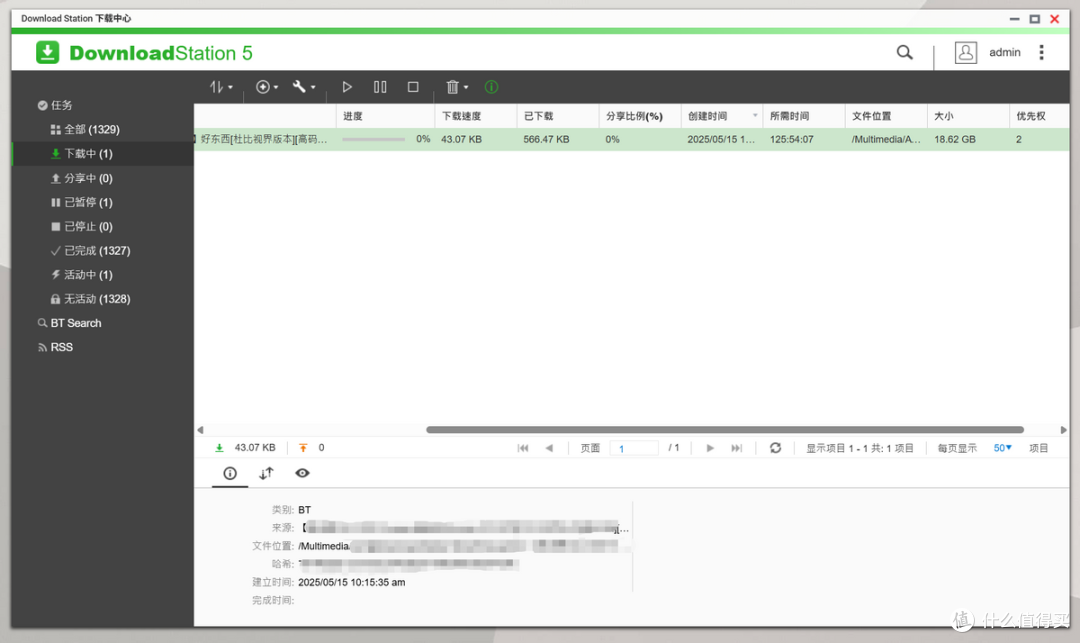The height and width of the screenshot is (643, 1080).
Task: Open the three-dot more options menu
Action: (x=1041, y=52)
